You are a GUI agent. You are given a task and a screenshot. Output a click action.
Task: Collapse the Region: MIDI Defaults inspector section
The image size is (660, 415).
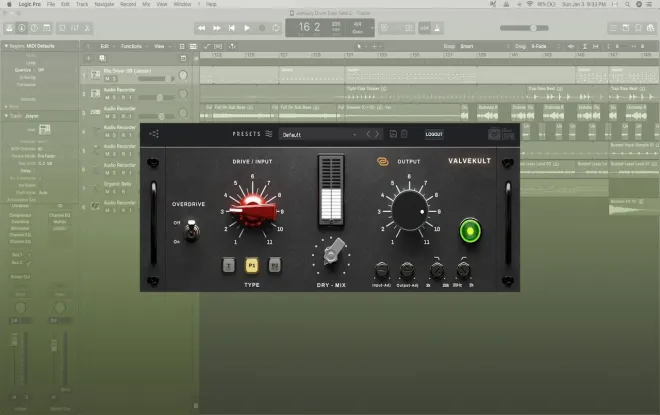click(x=6, y=46)
